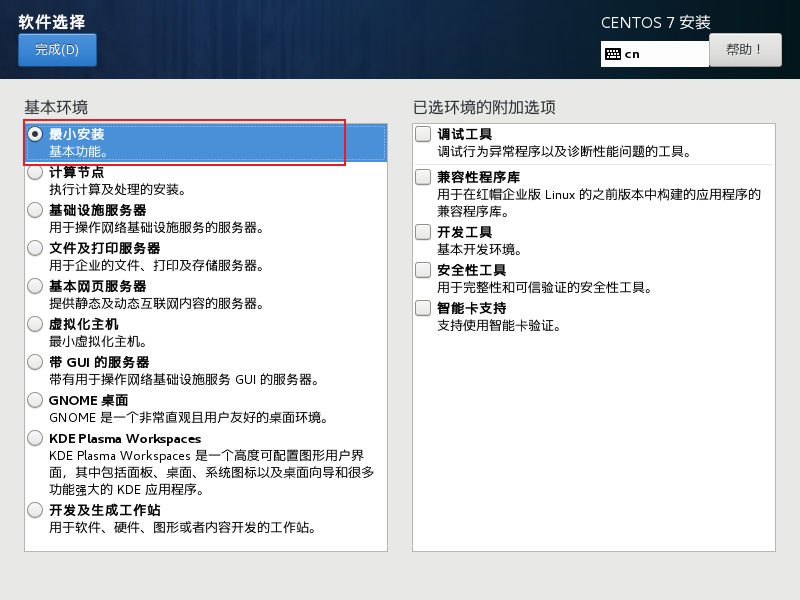
Task: Enable the 安全性工具 checkbox
Action: tap(423, 270)
